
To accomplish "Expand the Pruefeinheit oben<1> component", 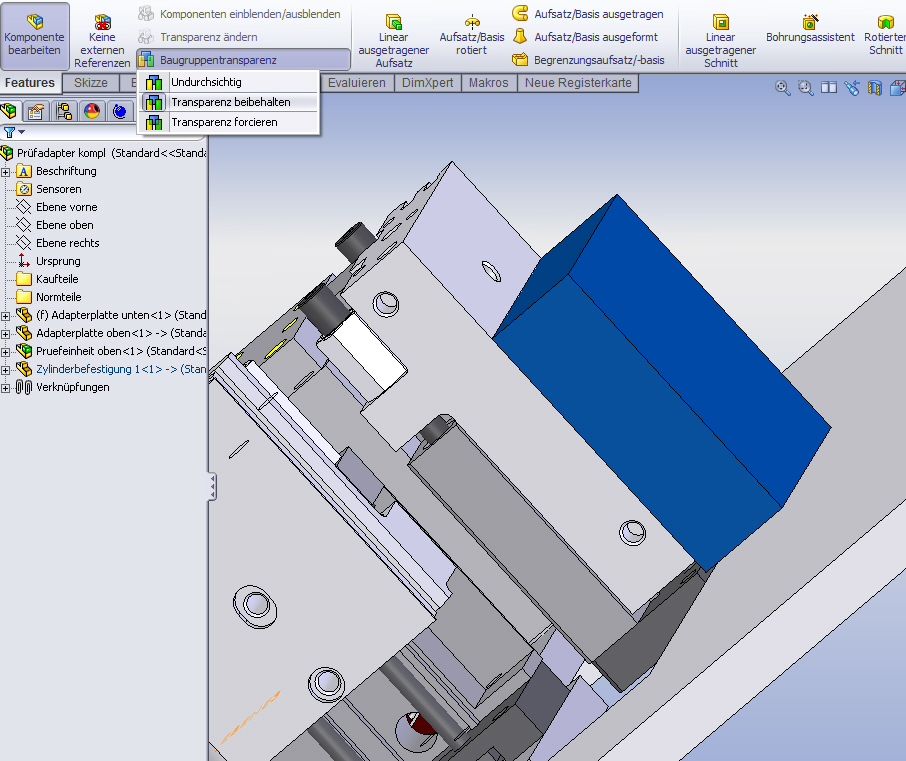I will [6, 351].
